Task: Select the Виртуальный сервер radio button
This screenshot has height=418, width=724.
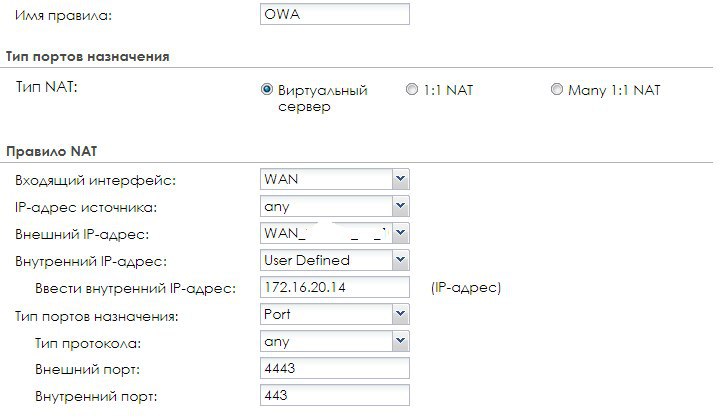Action: pos(267,89)
